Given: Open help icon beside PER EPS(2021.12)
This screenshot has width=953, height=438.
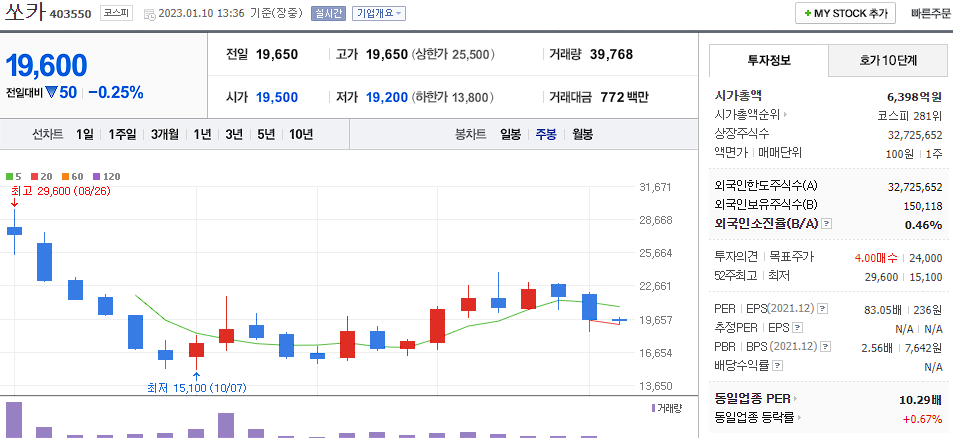Looking at the screenshot, I should point(822,309).
